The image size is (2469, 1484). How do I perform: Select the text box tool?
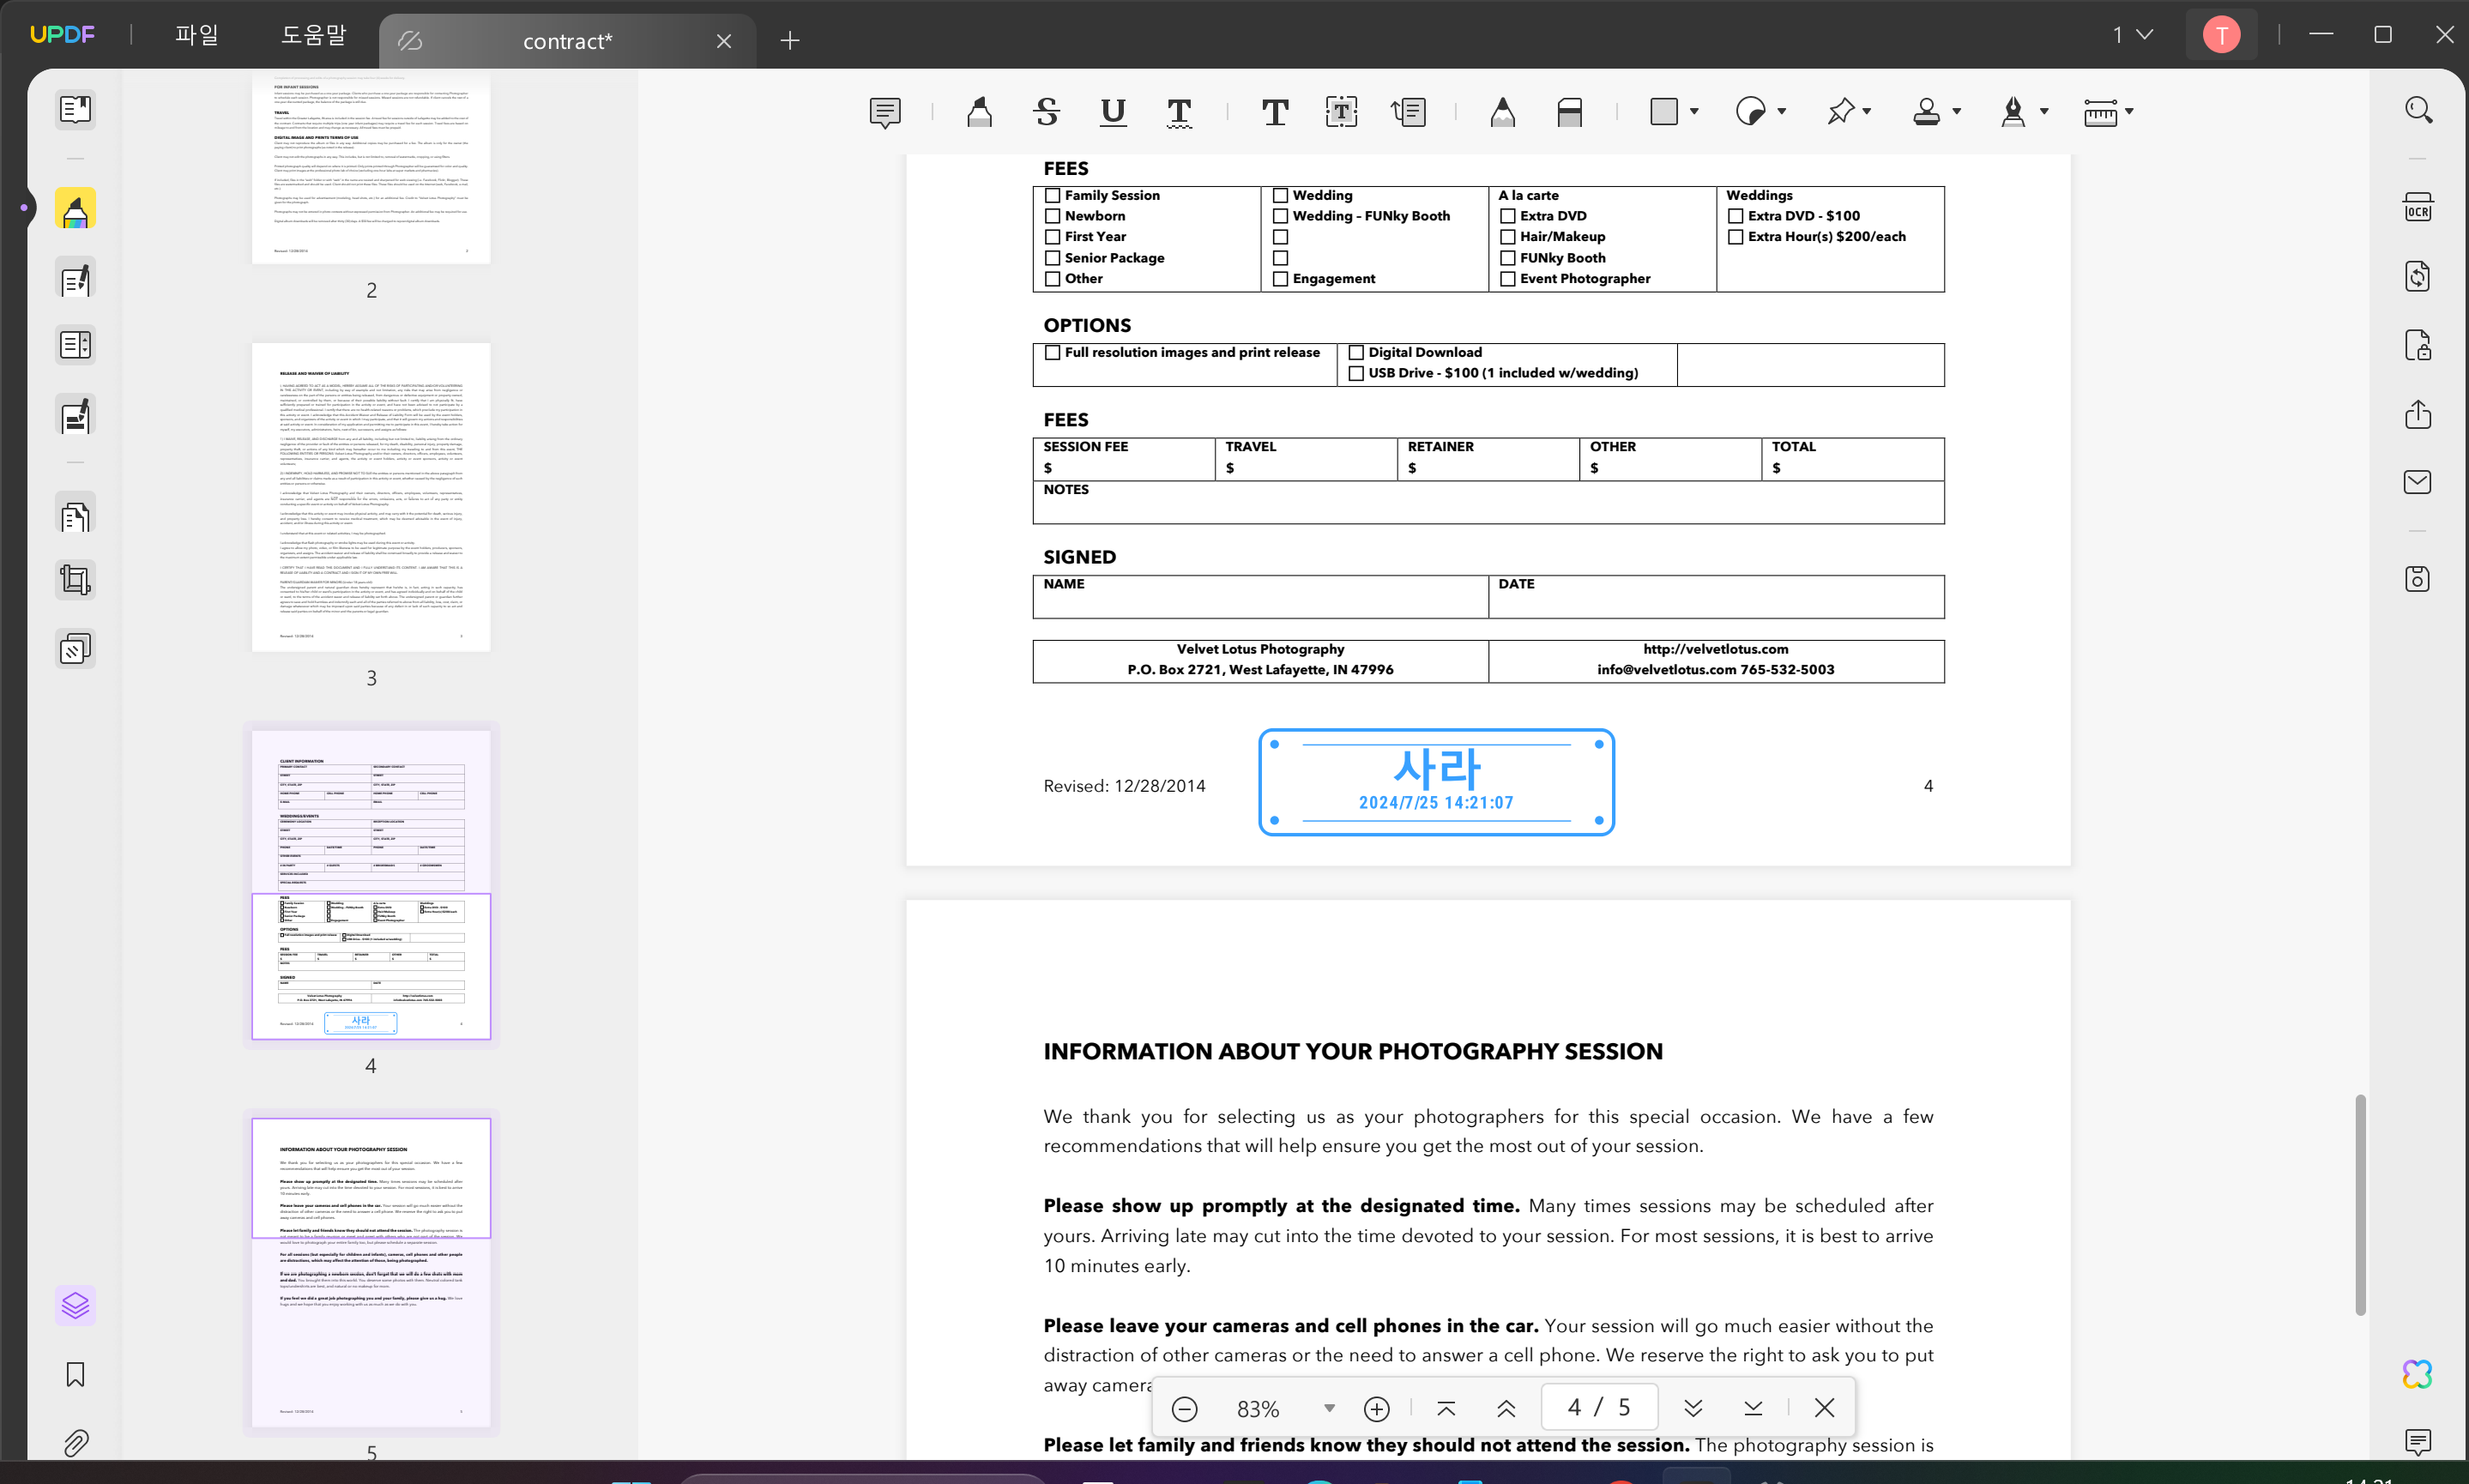[x=1341, y=112]
